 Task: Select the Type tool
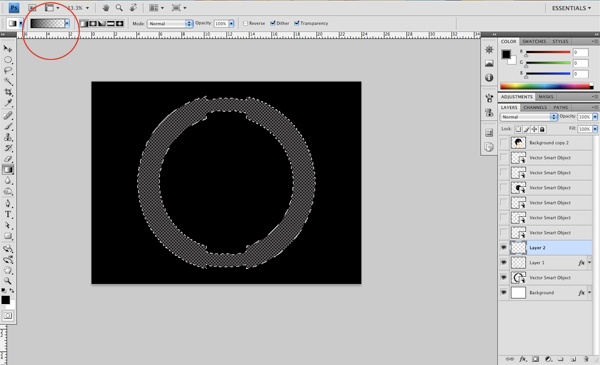8,214
